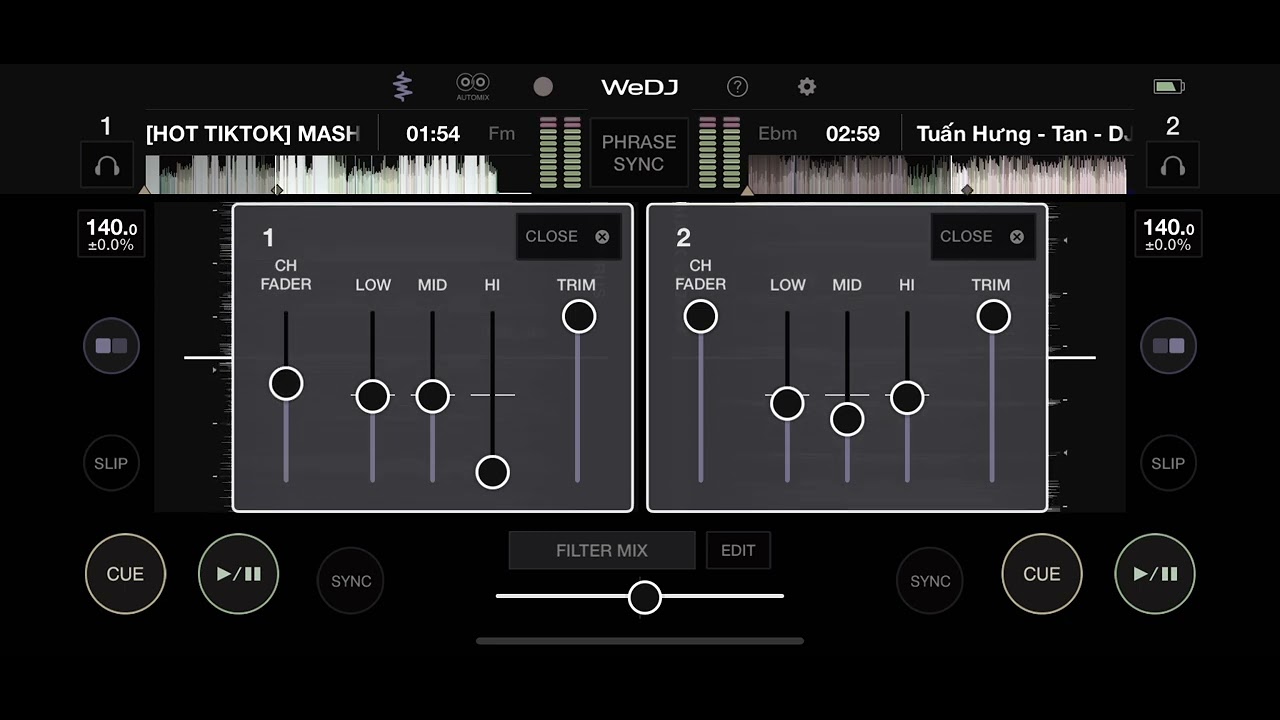
Task: Close the deck 1 mixer panel
Action: [x=568, y=237]
